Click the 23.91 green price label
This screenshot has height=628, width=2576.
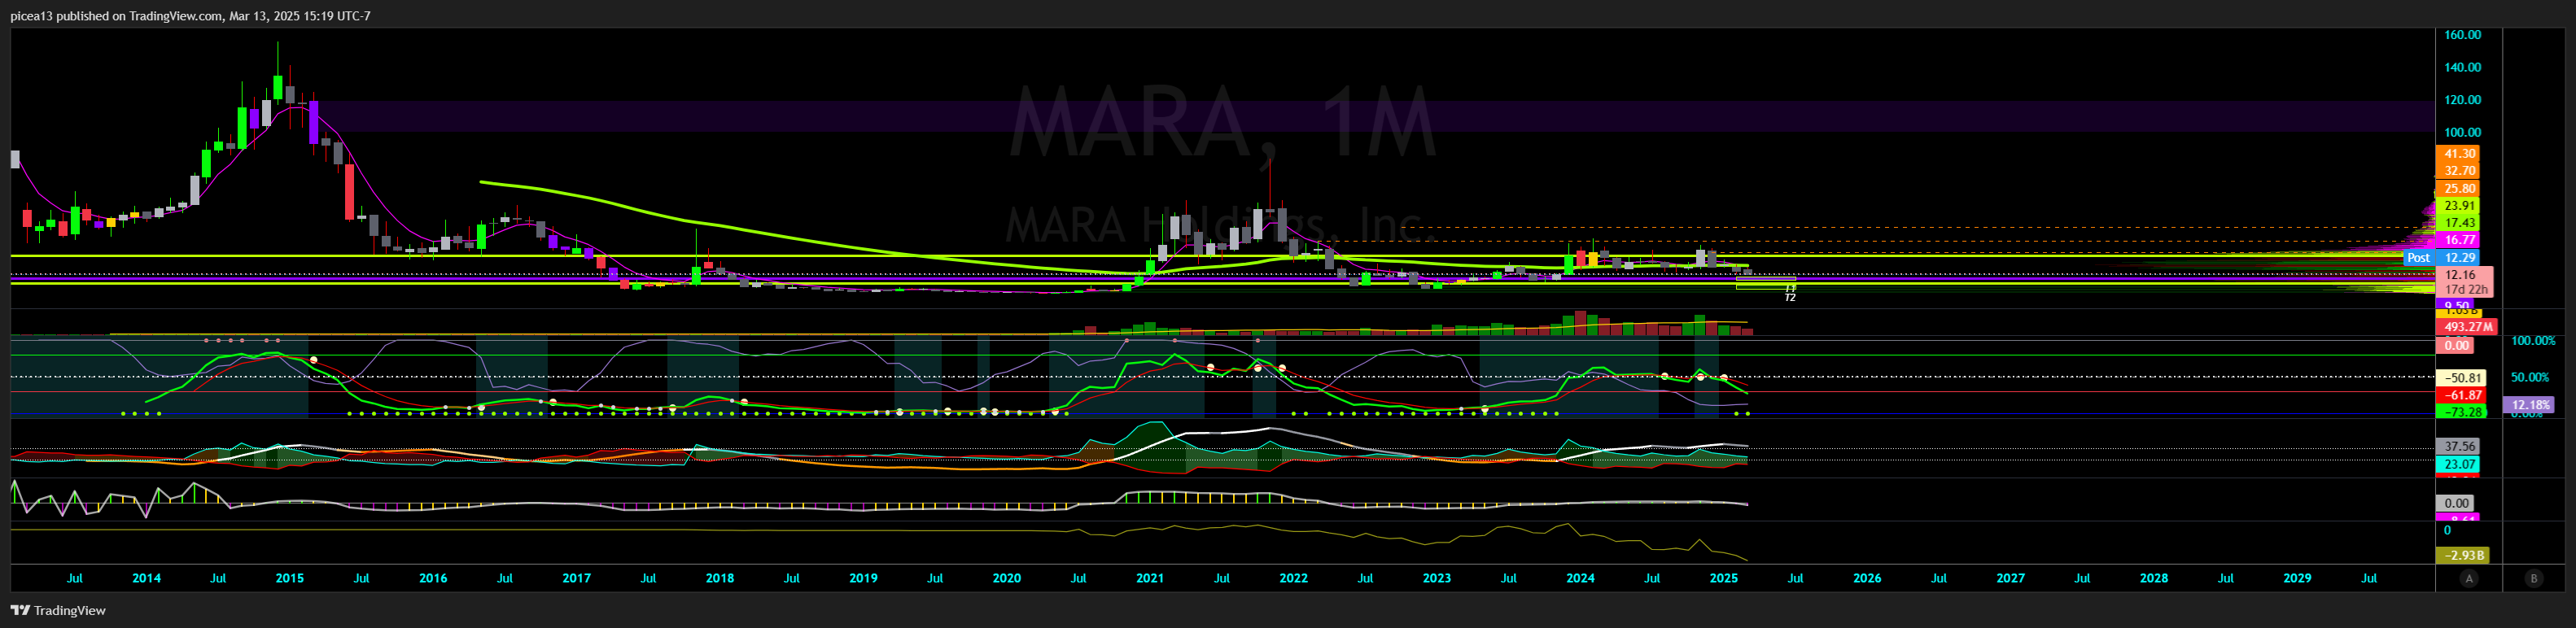pos(2460,206)
